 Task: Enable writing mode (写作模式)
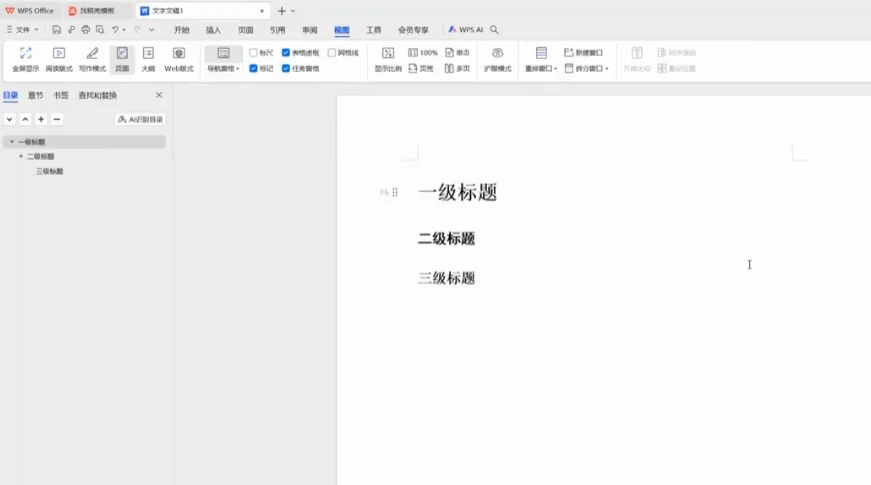point(92,59)
